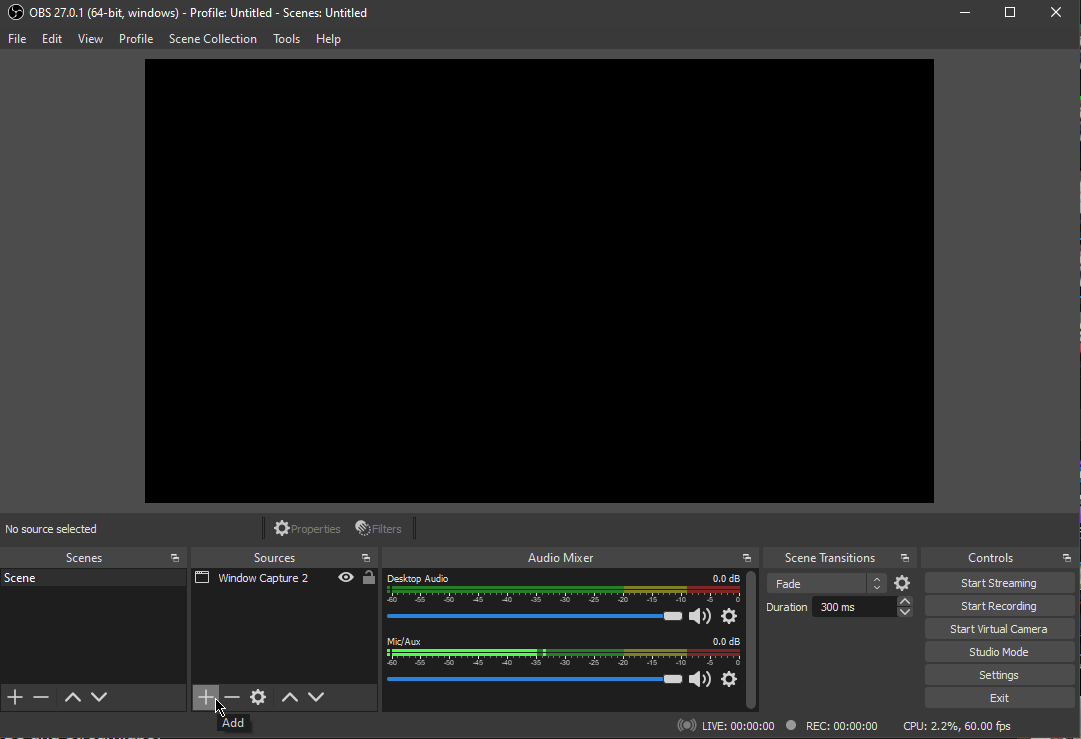
Task: Click the Properties button above Sources
Action: 307,529
